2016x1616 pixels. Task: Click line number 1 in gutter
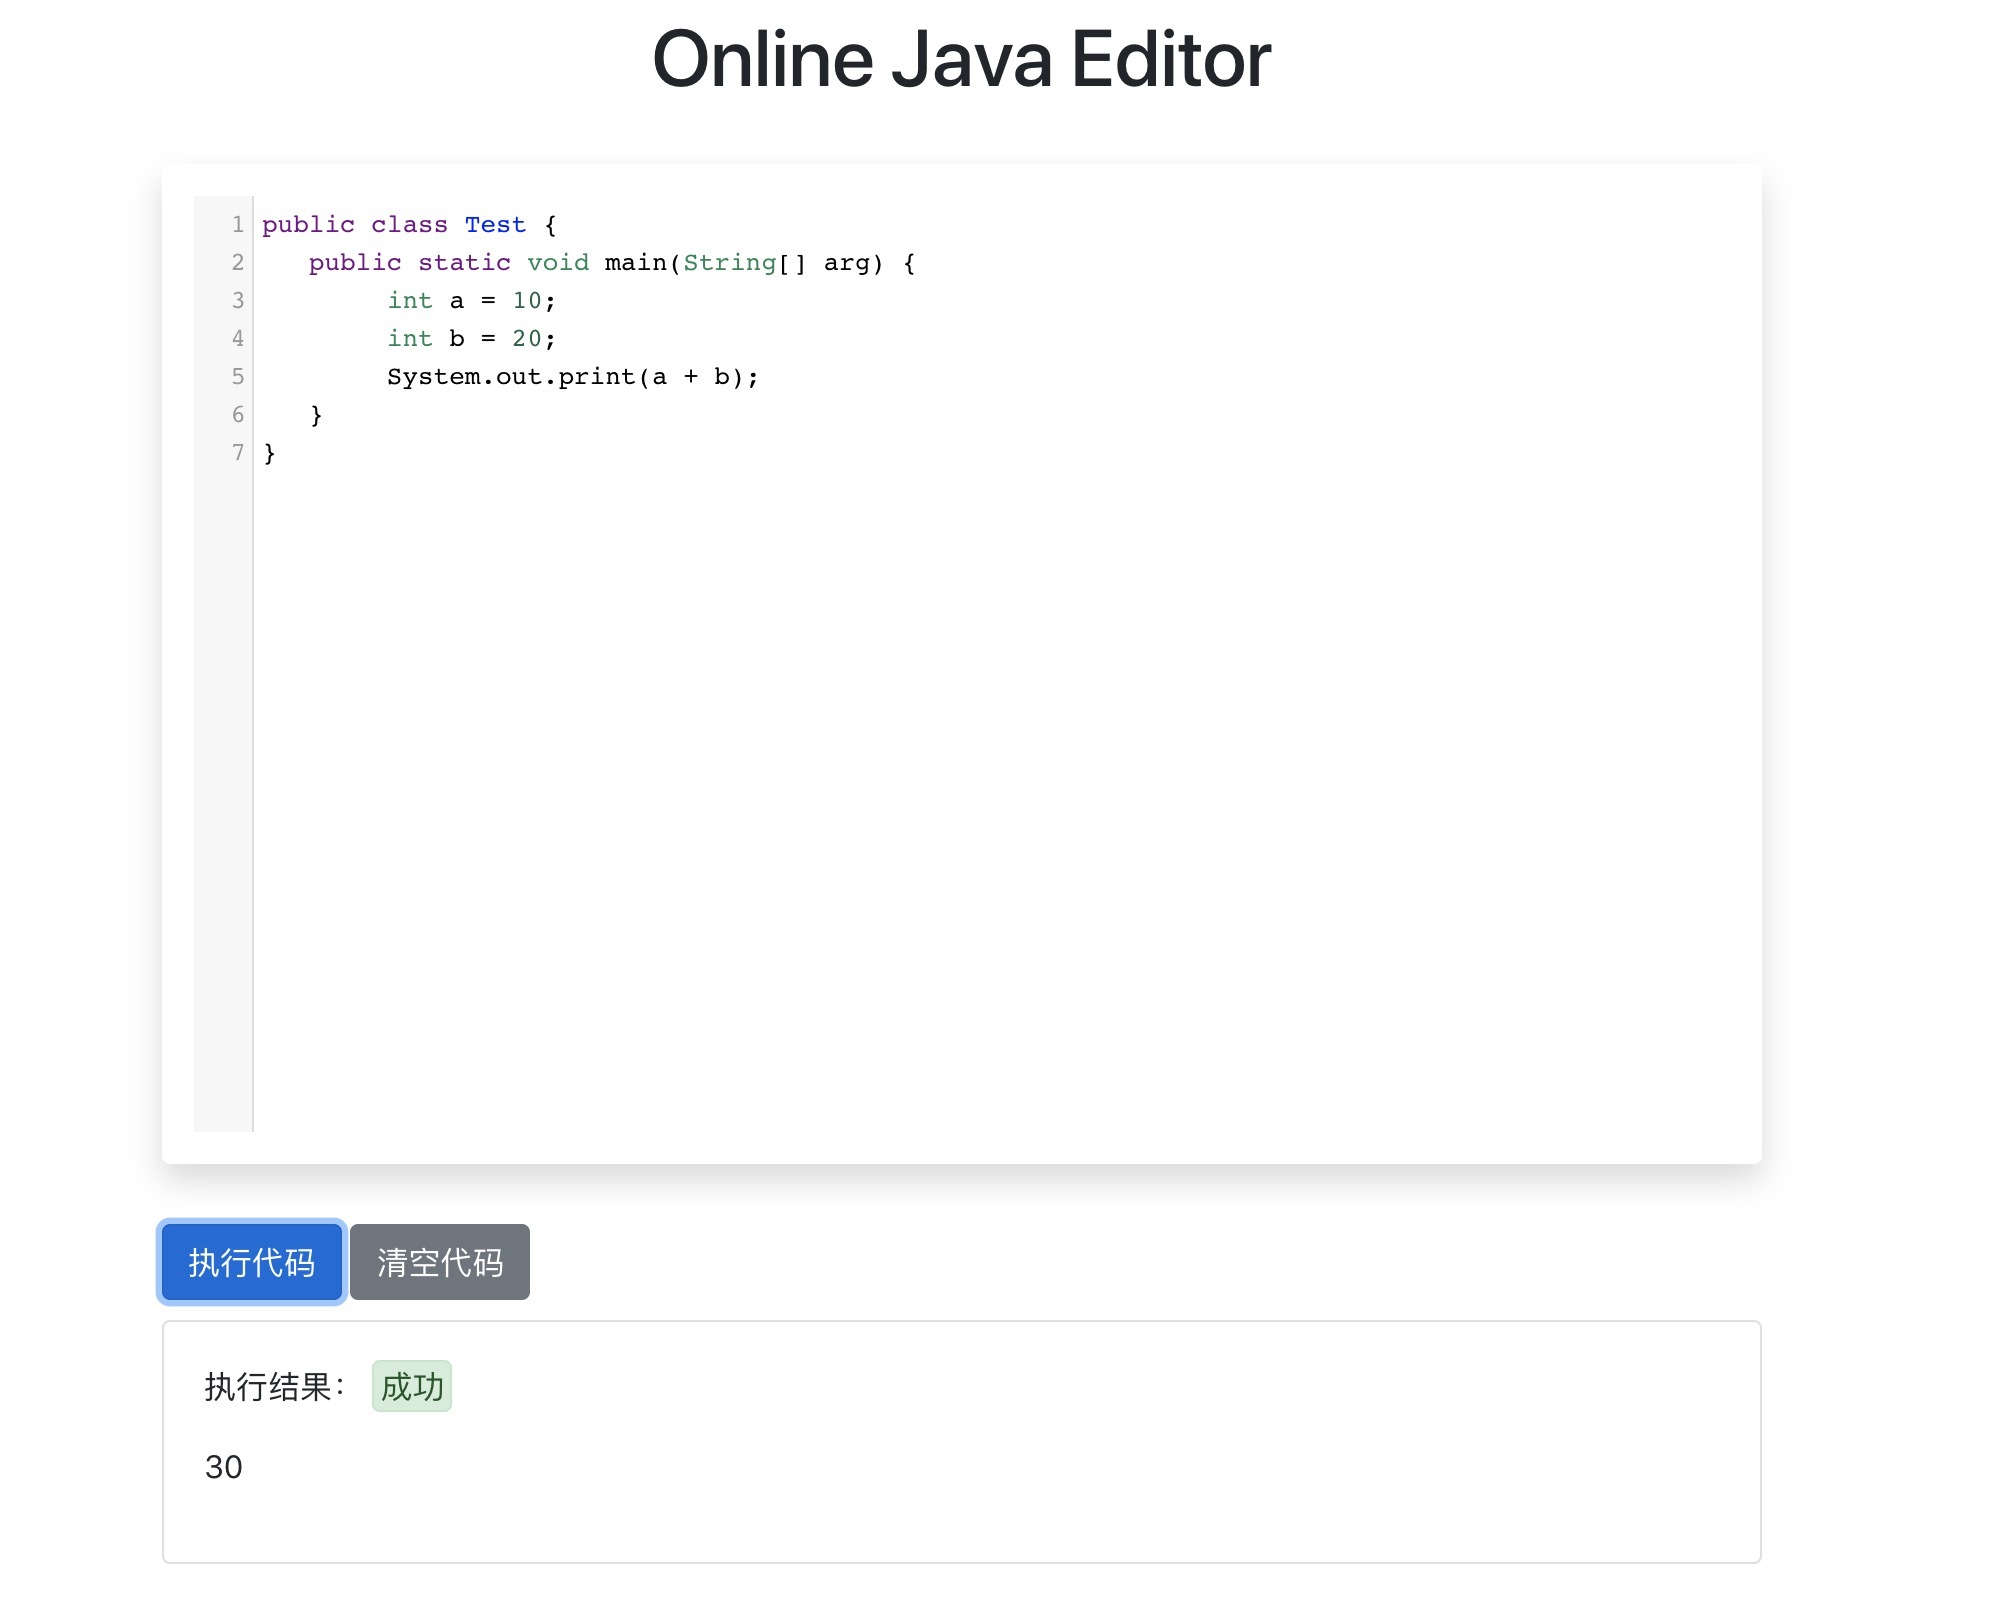pyautogui.click(x=238, y=224)
